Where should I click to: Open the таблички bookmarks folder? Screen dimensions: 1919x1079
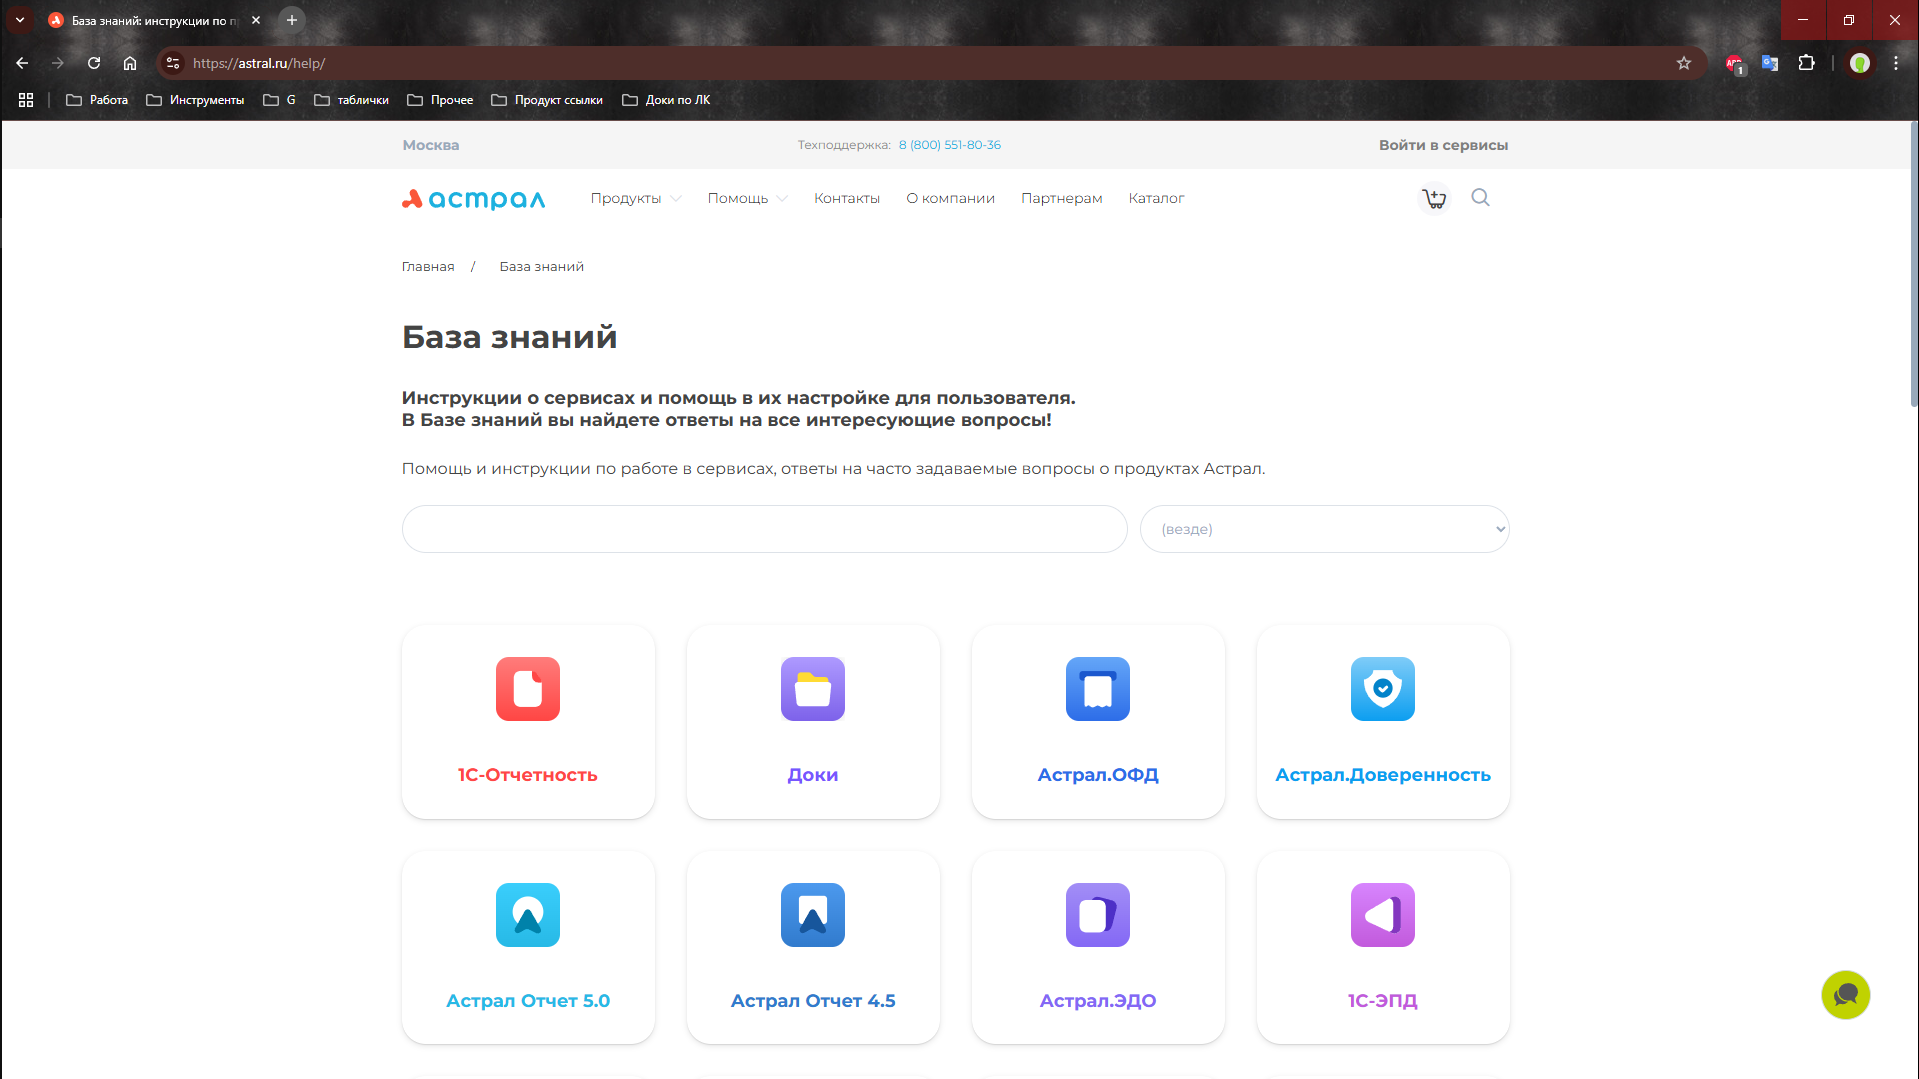[351, 100]
